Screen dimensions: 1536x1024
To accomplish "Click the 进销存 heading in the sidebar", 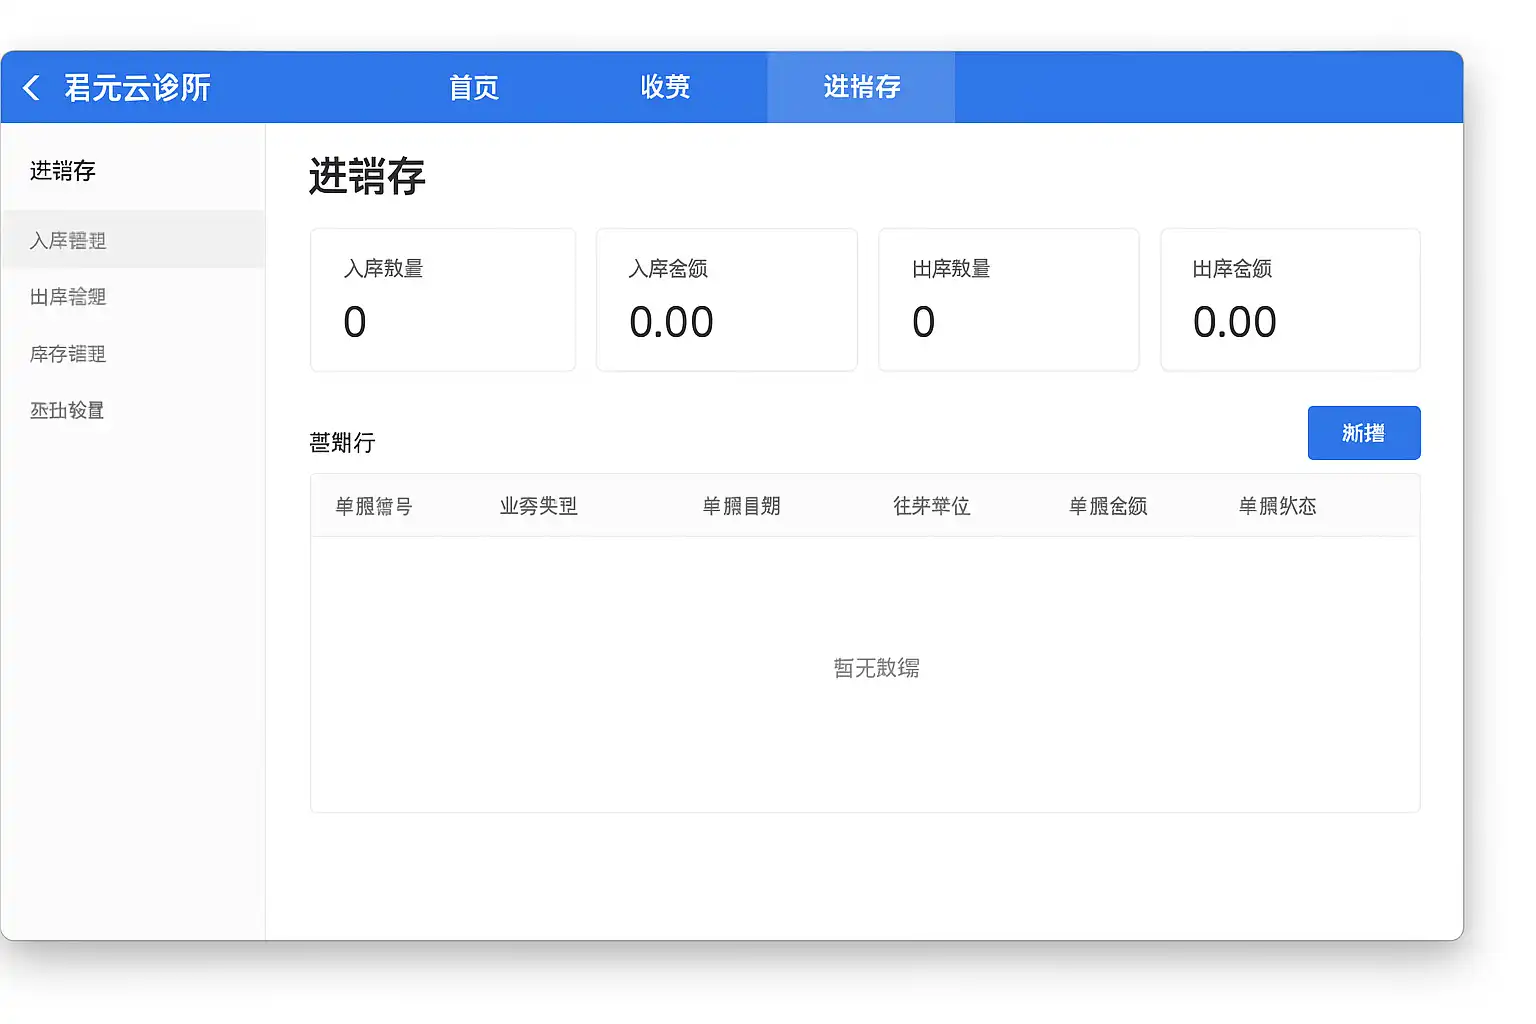I will [63, 171].
